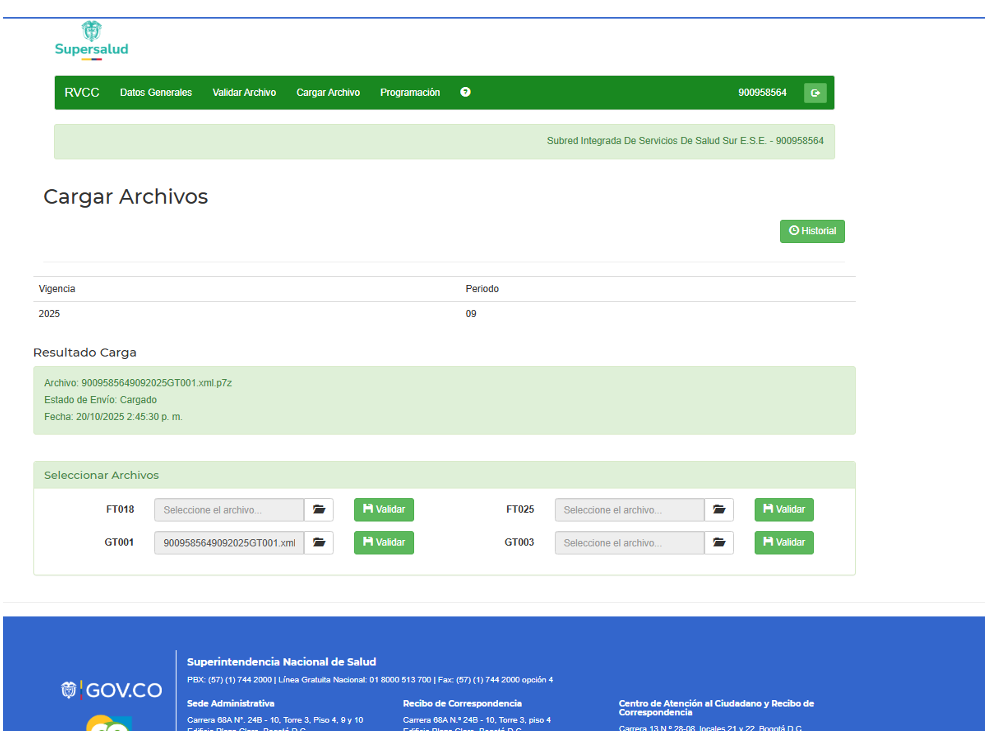Screen dimensions: 992x741
Task: Click the logout icon in navbar
Action: pos(815,93)
